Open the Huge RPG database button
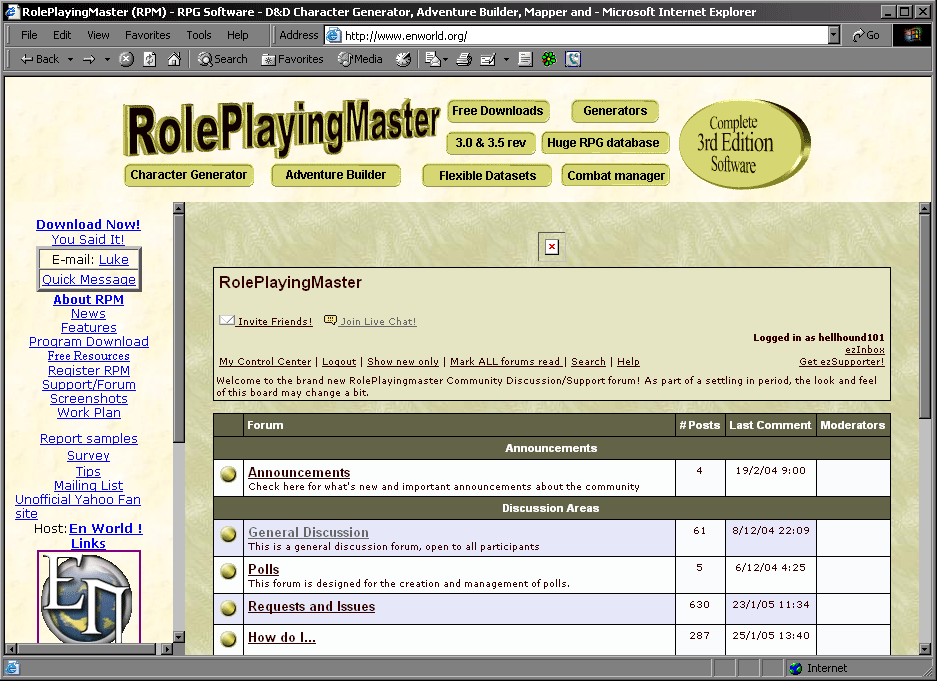 pos(603,143)
